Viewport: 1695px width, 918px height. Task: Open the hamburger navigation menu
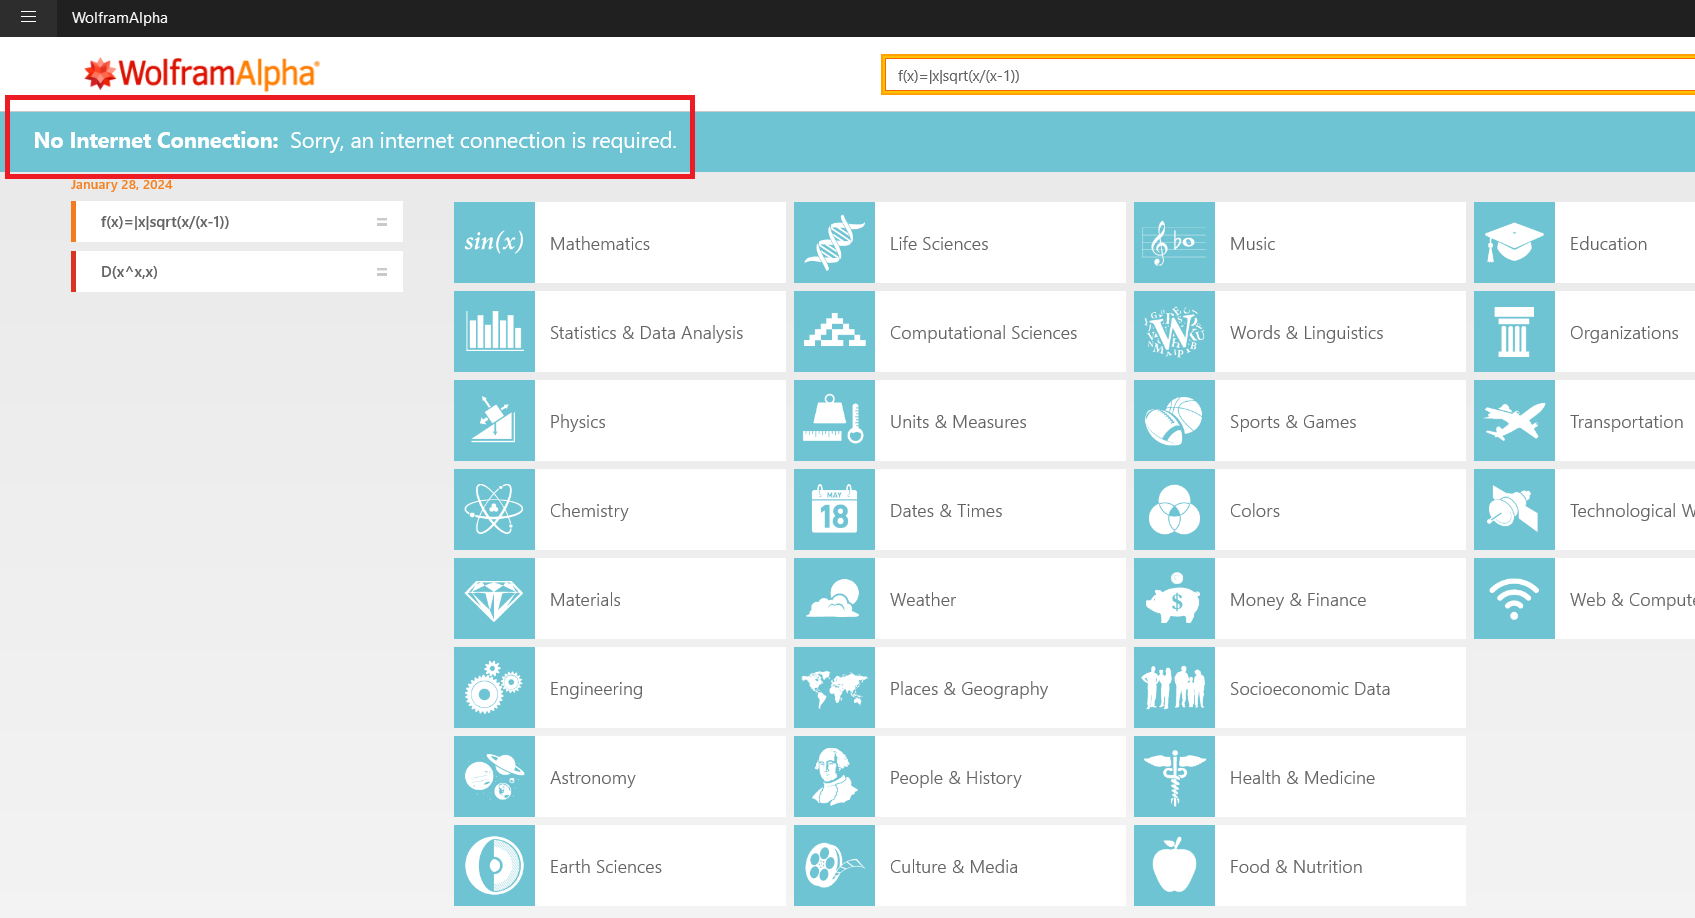click(x=28, y=17)
